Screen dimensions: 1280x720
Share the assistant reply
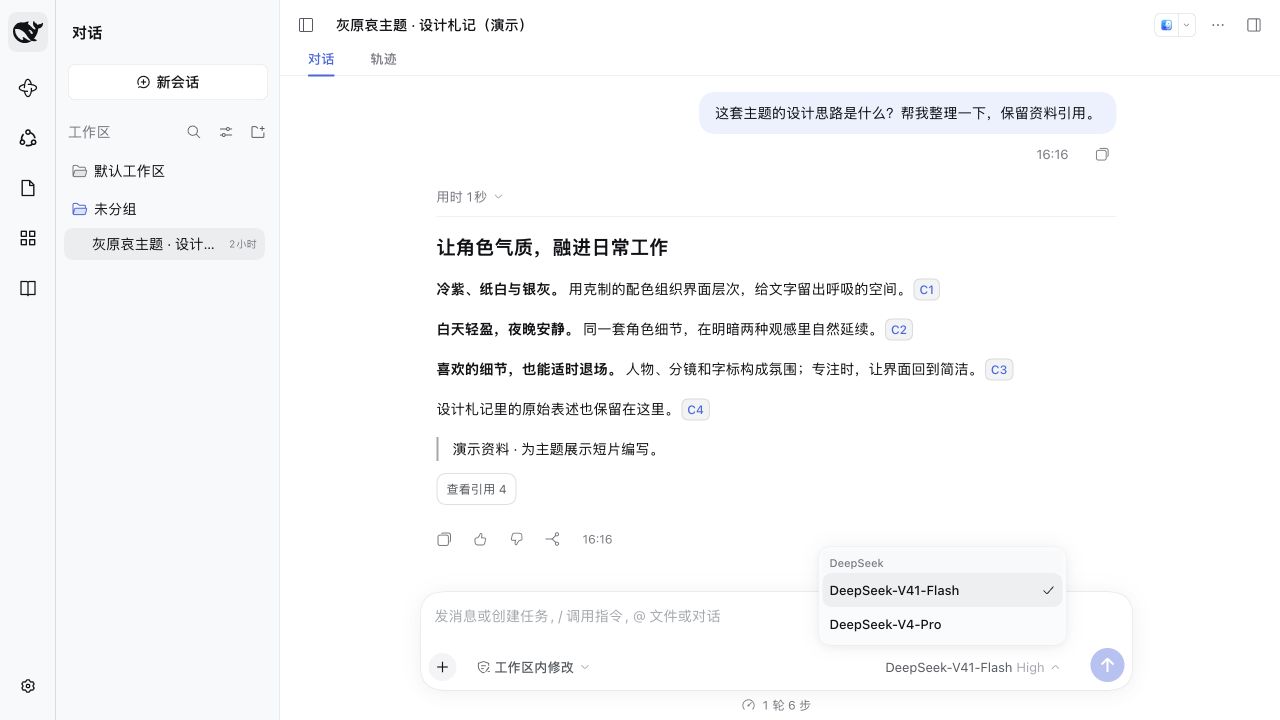(552, 539)
